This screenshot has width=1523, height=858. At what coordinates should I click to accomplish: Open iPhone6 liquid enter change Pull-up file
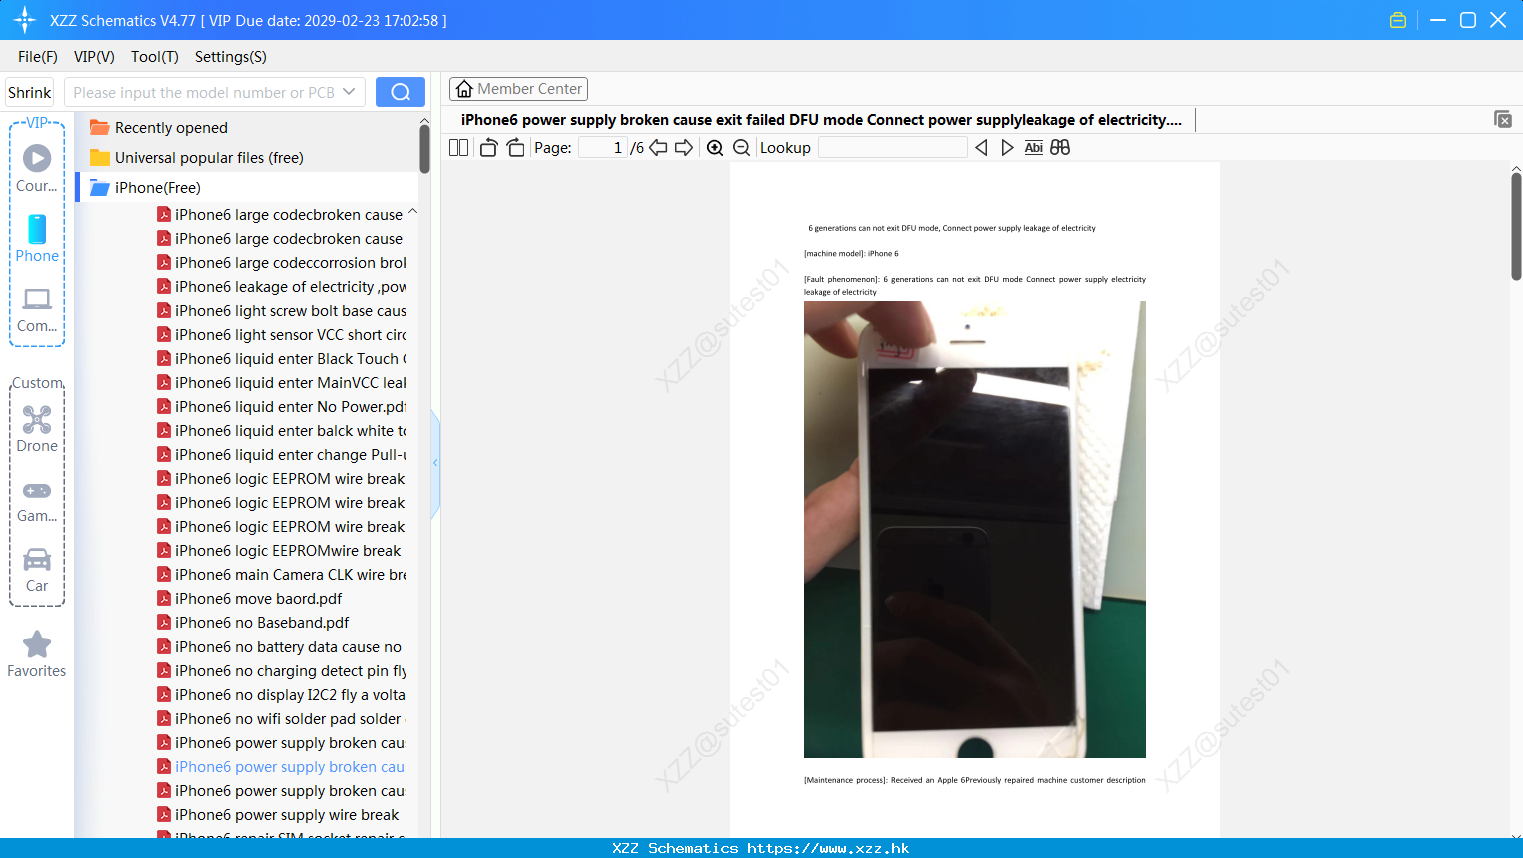click(282, 455)
